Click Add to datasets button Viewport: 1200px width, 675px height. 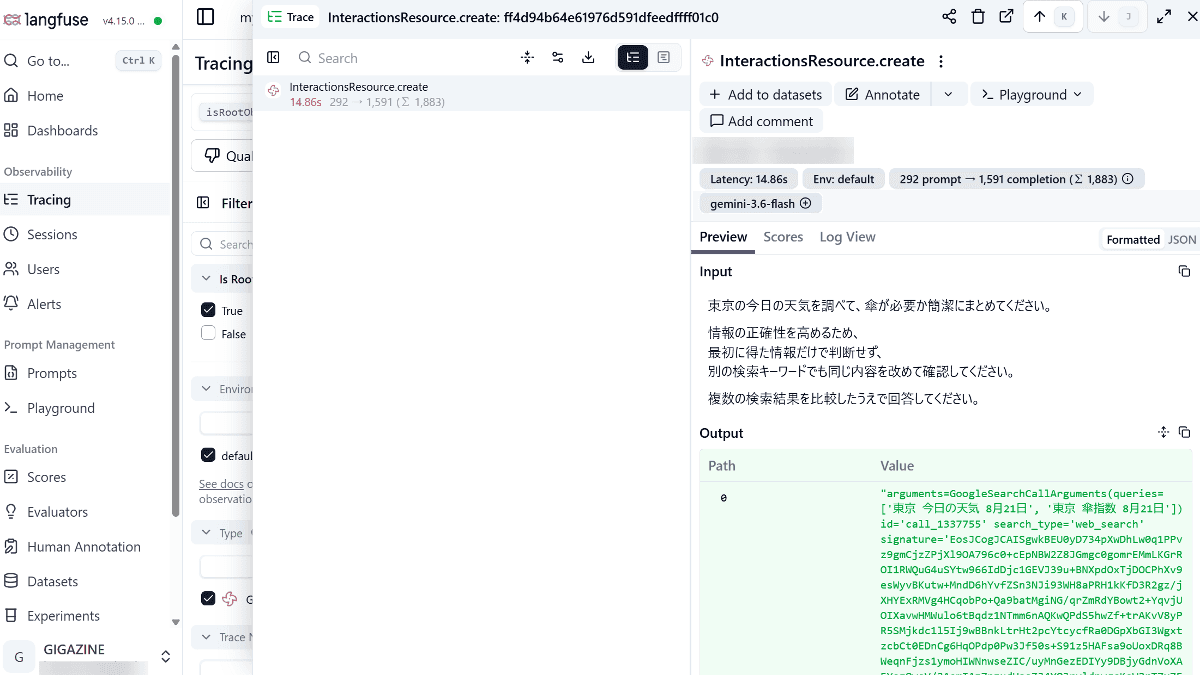click(765, 94)
